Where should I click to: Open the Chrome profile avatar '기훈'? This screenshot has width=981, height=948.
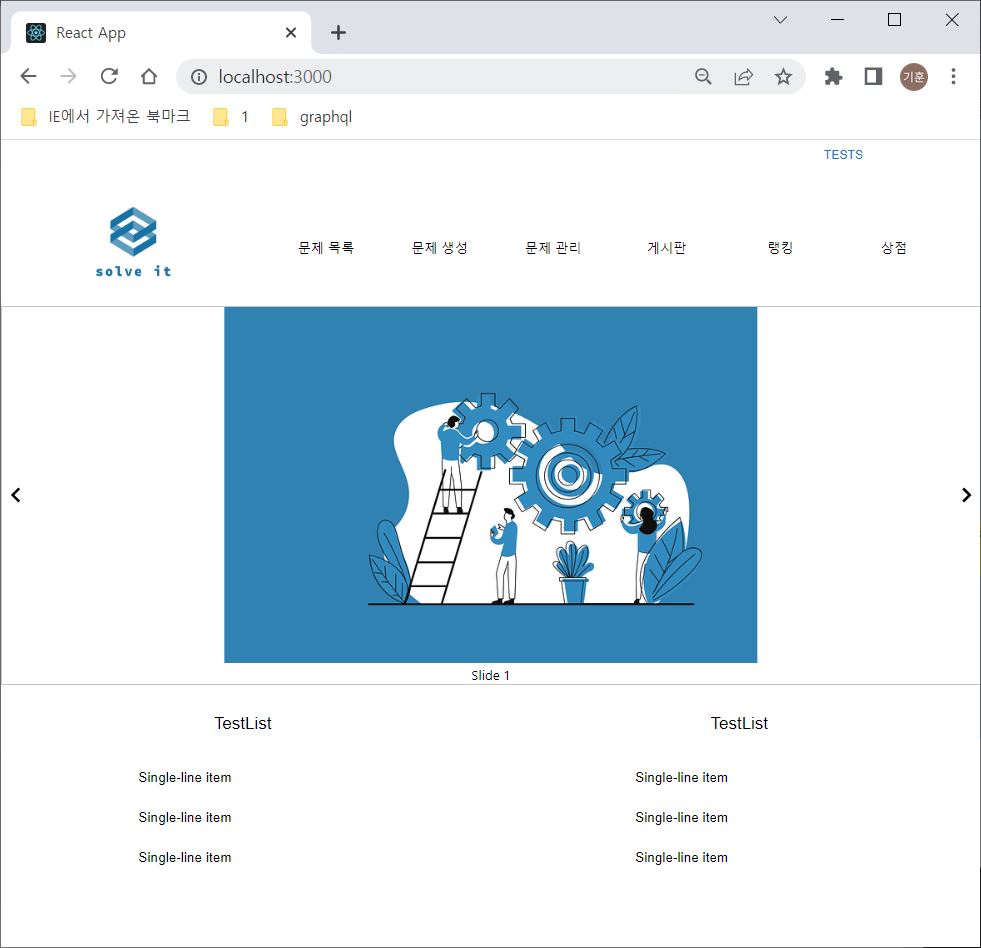(x=913, y=76)
